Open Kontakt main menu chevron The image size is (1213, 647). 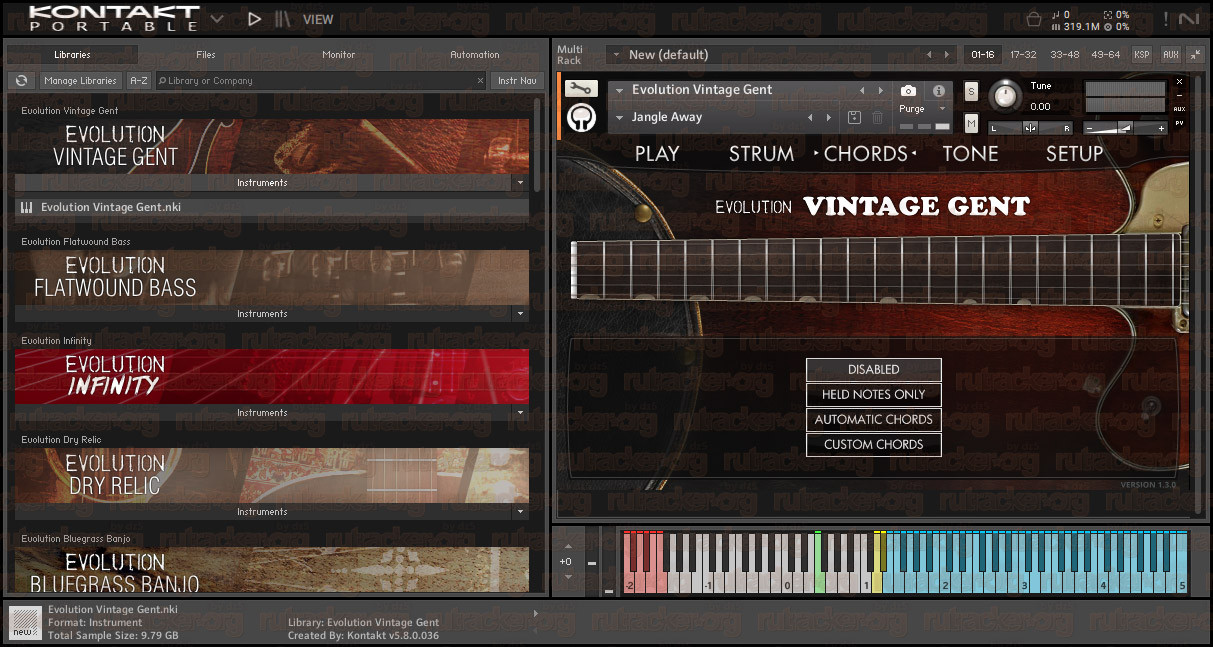point(217,17)
